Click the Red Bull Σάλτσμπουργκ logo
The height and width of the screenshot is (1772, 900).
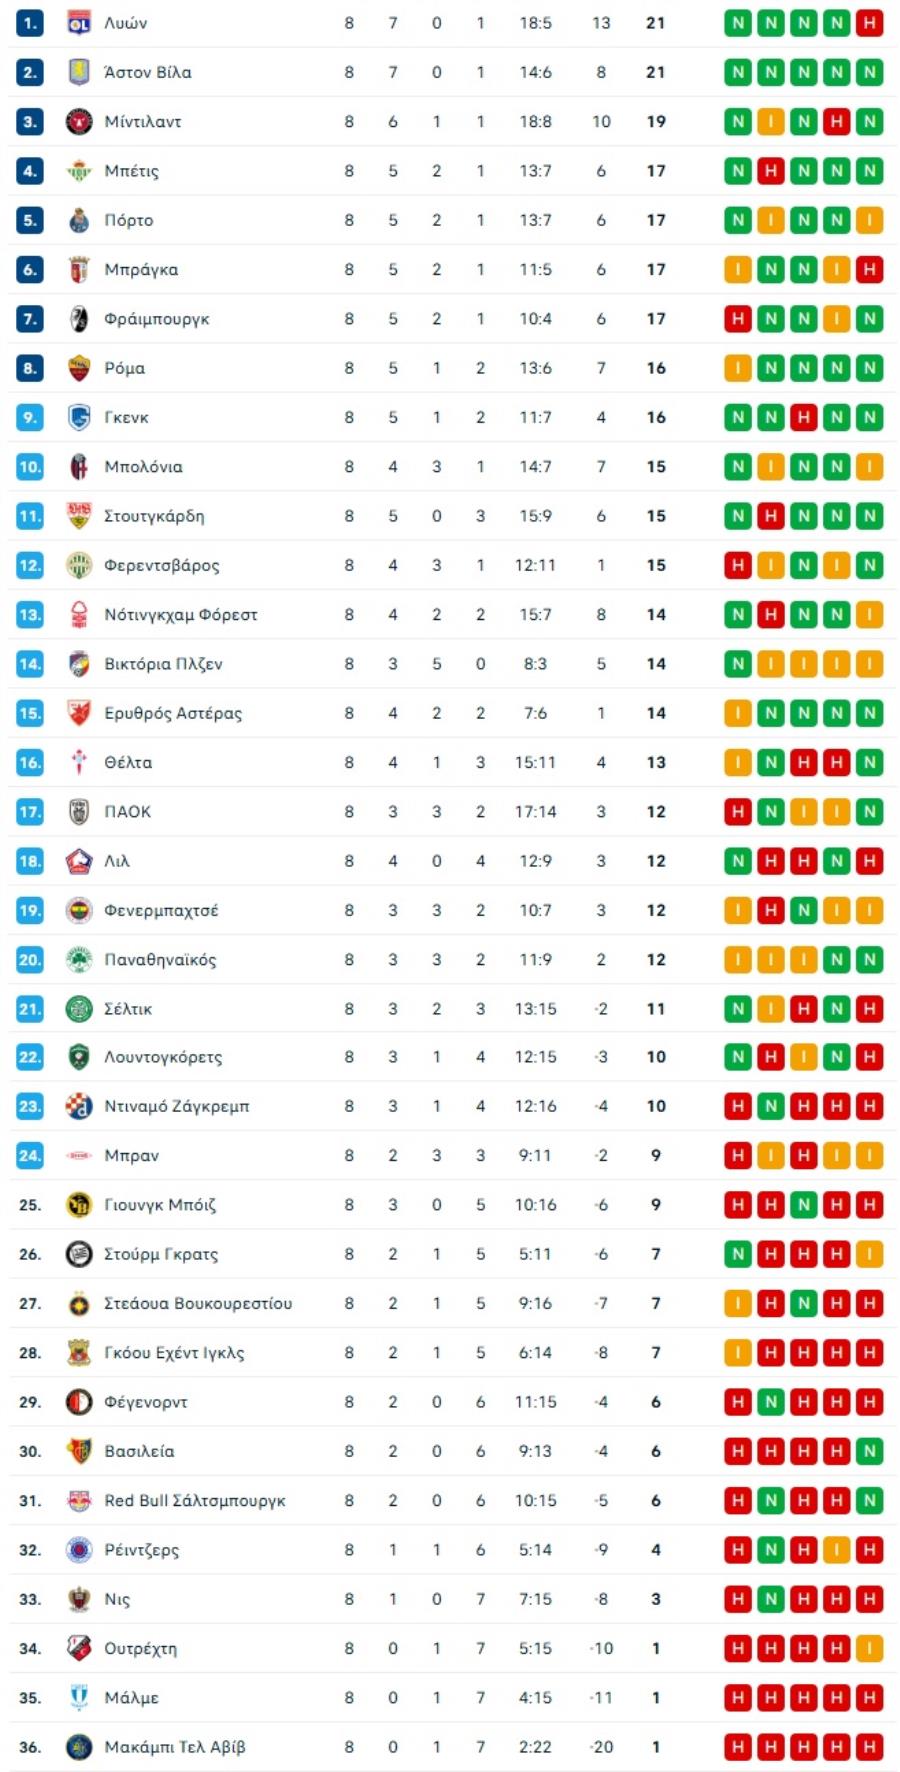pos(79,1501)
